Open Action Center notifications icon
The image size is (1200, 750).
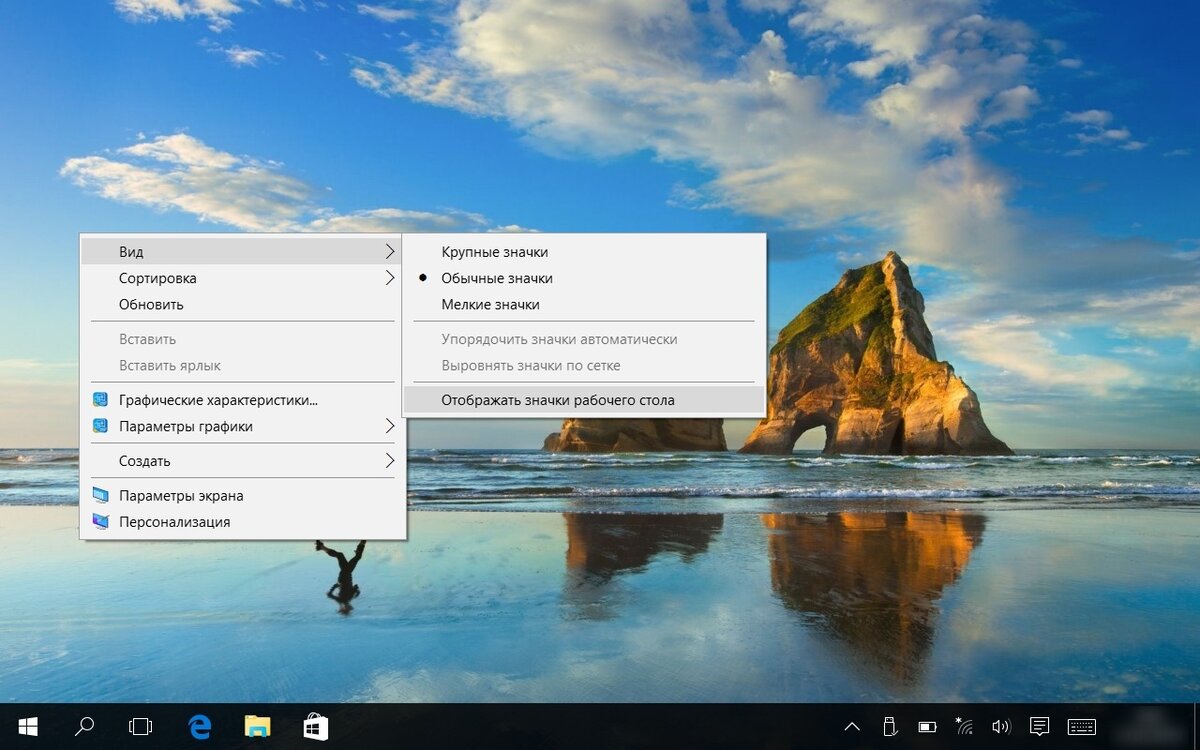click(x=1039, y=727)
